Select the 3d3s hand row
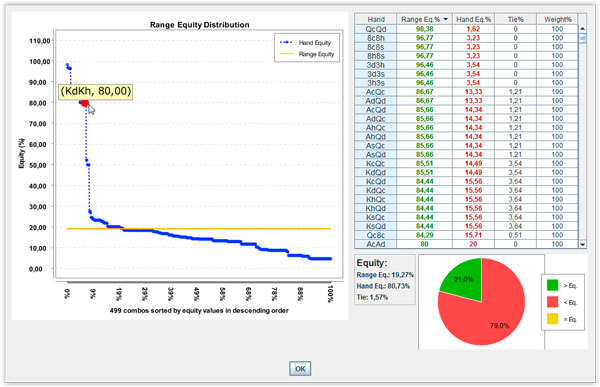Image resolution: width=600 pixels, height=387 pixels. pyautogui.click(x=466, y=74)
